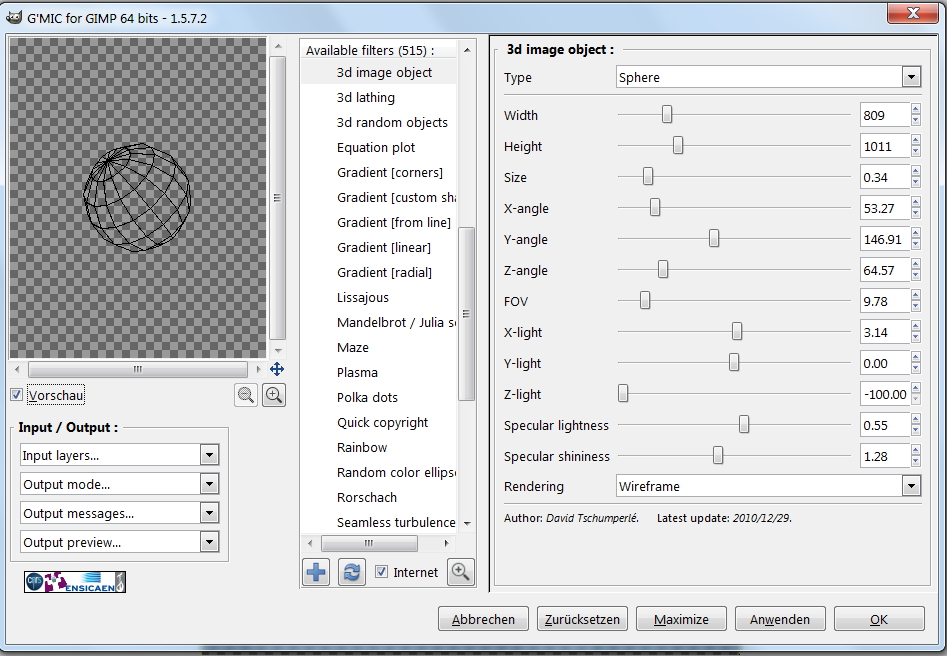Close the G'MIC dialog window
Viewport: 947px width, 656px height.
pyautogui.click(x=913, y=13)
